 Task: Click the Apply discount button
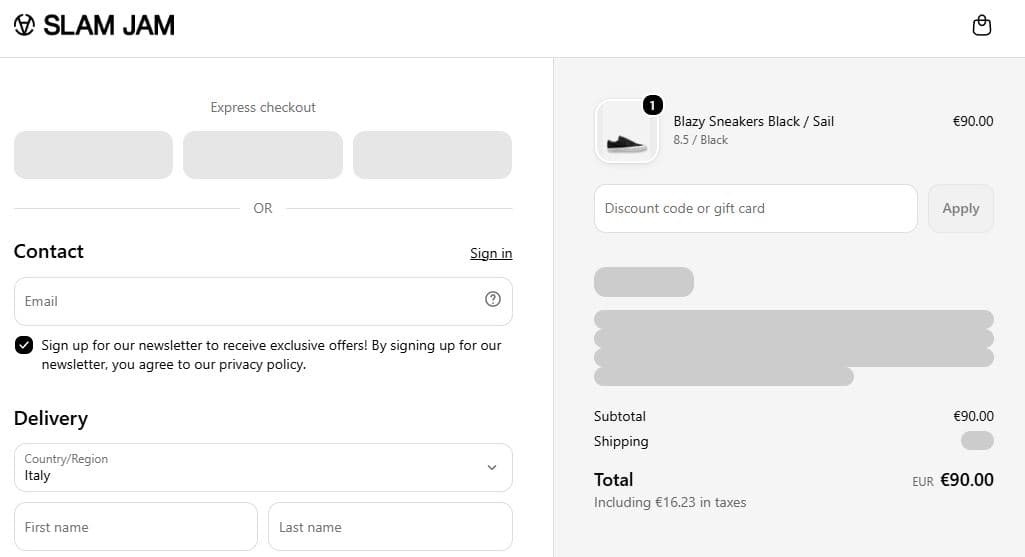(960, 209)
